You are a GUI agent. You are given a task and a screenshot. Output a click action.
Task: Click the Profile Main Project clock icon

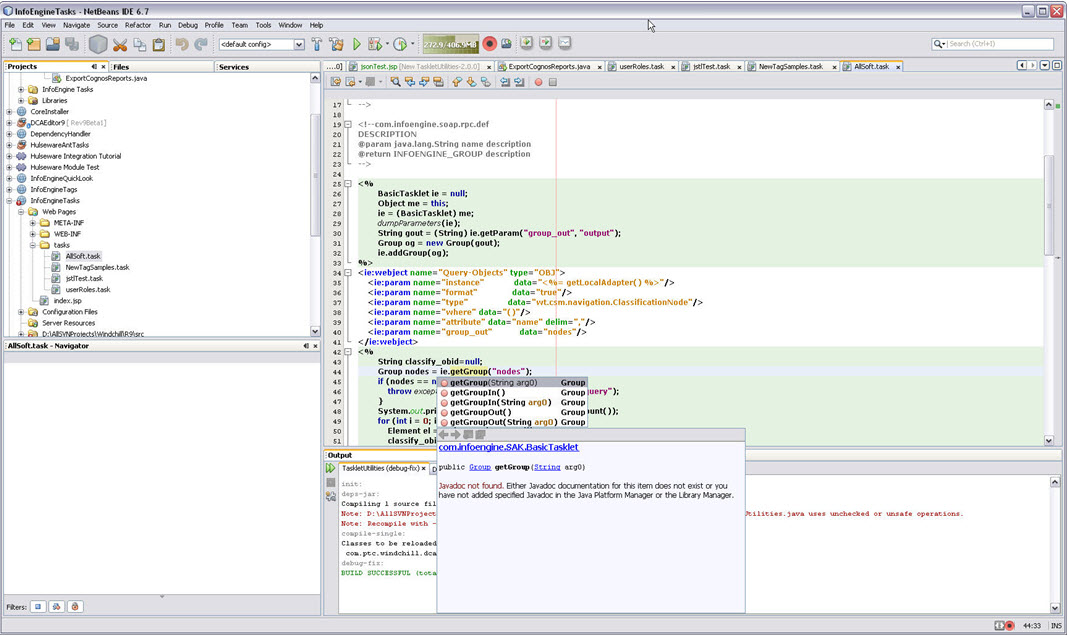tap(400, 45)
